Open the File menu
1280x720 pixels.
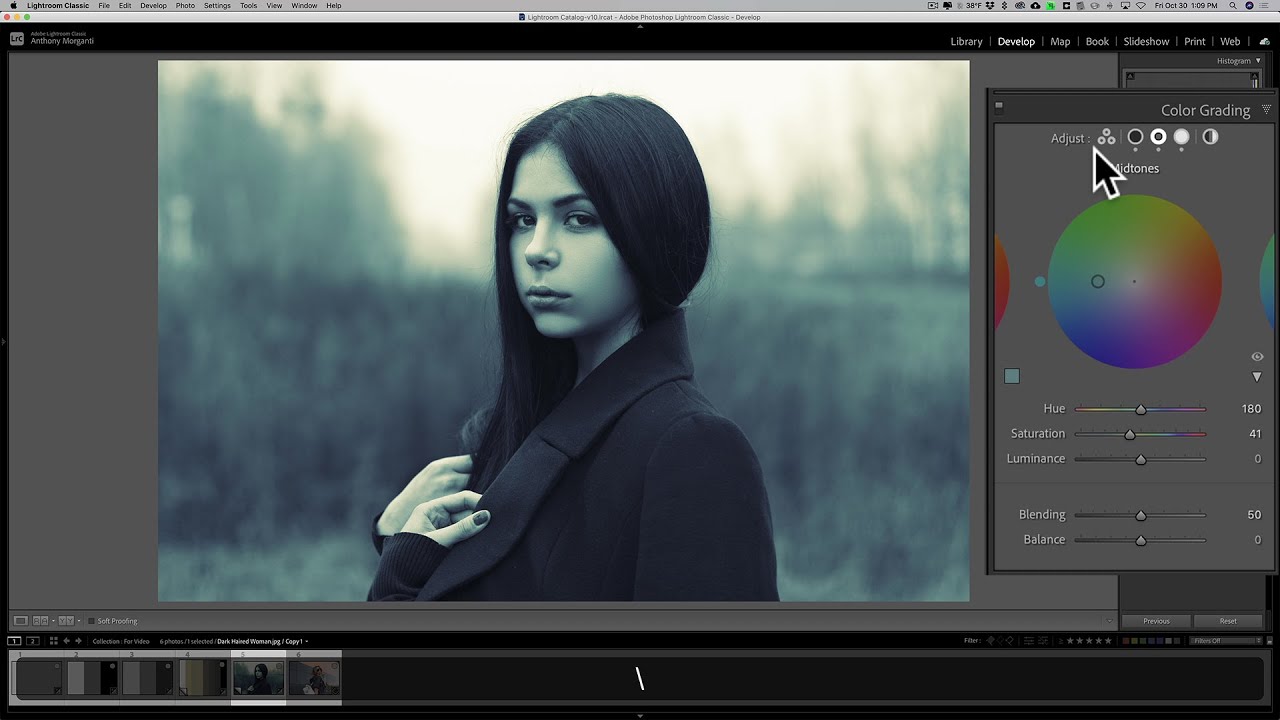click(104, 6)
